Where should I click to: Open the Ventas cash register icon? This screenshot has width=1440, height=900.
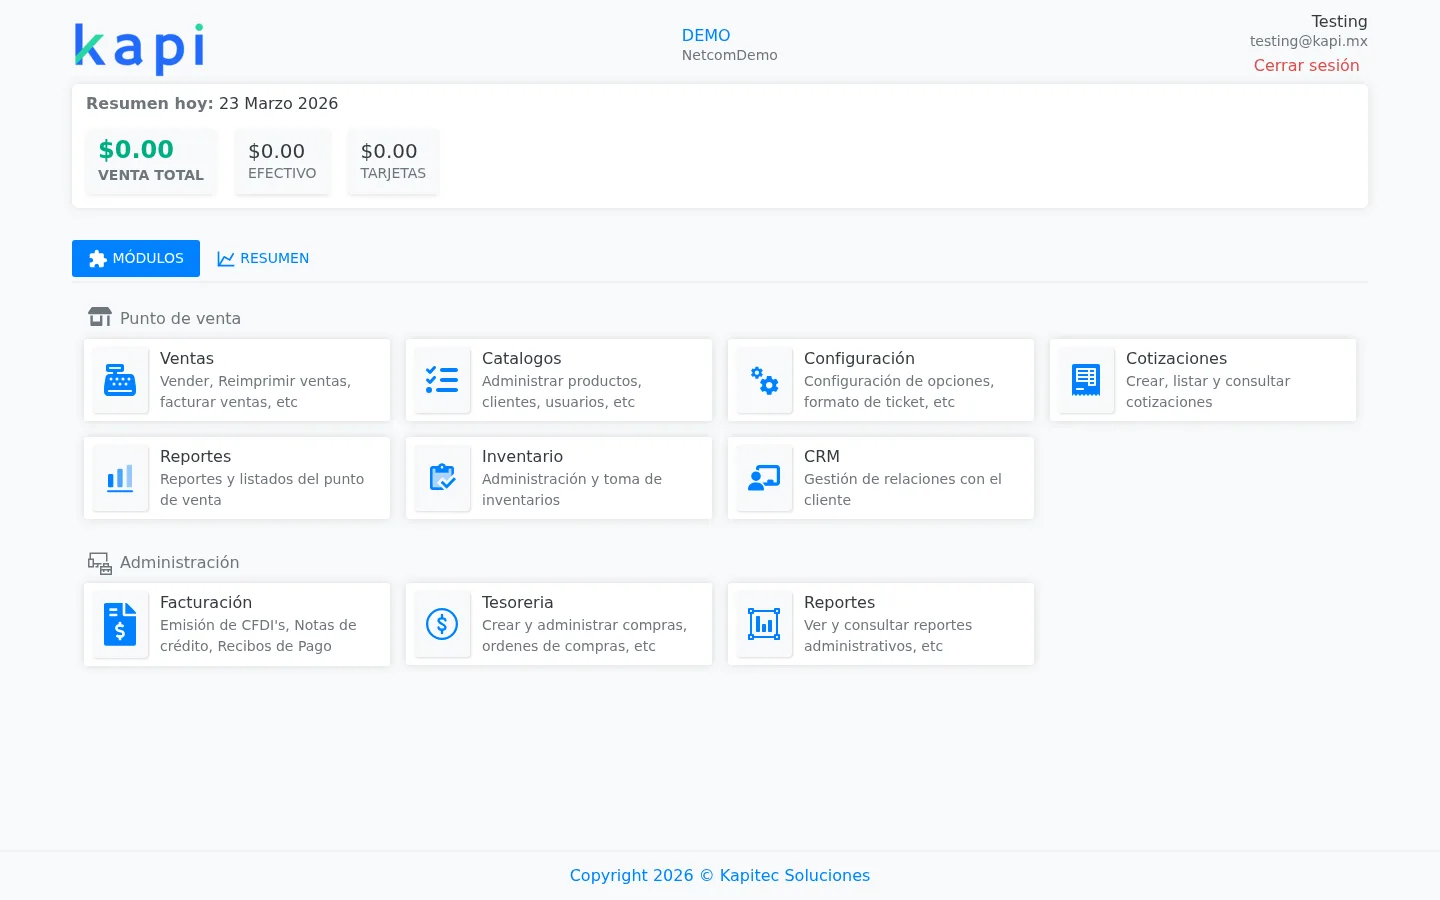pos(120,380)
